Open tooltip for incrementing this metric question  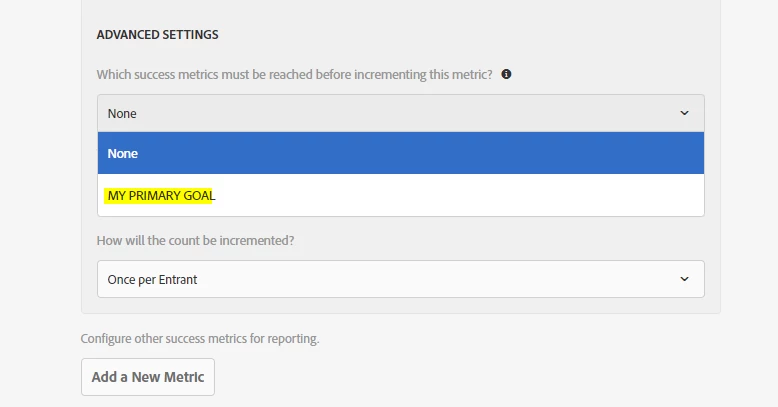[506, 74]
